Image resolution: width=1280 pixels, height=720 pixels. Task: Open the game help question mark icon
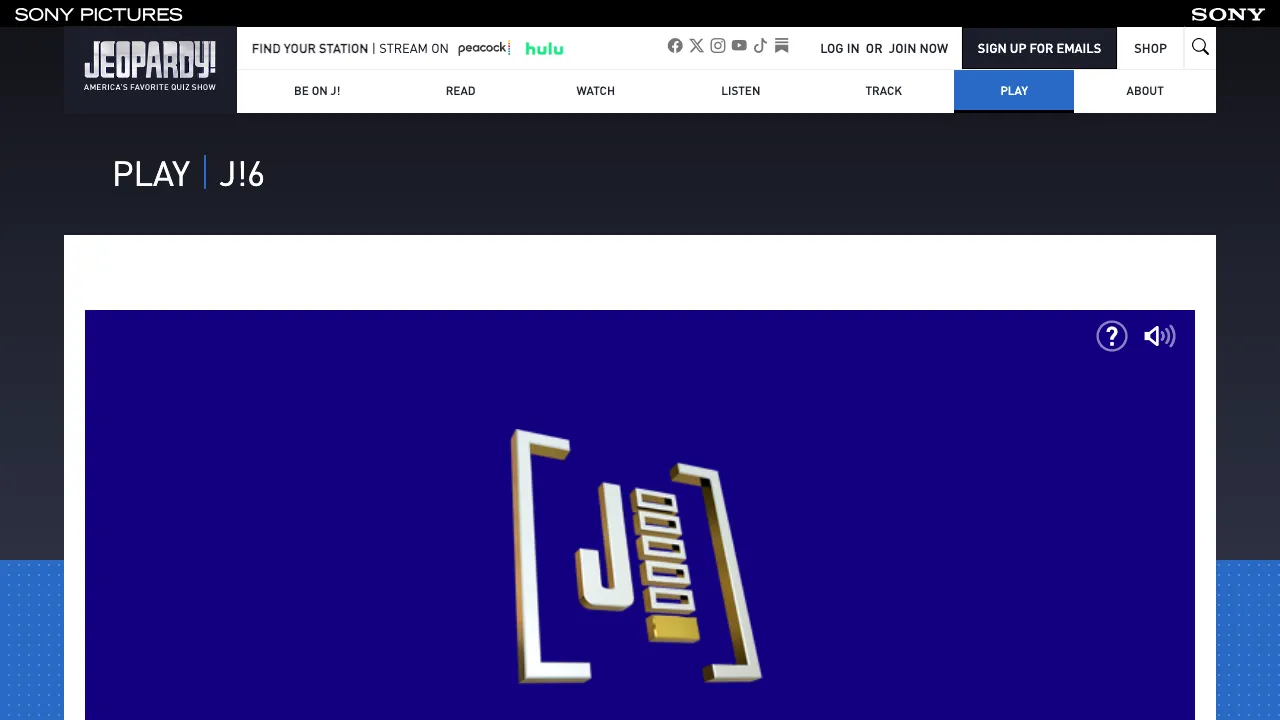(1112, 336)
